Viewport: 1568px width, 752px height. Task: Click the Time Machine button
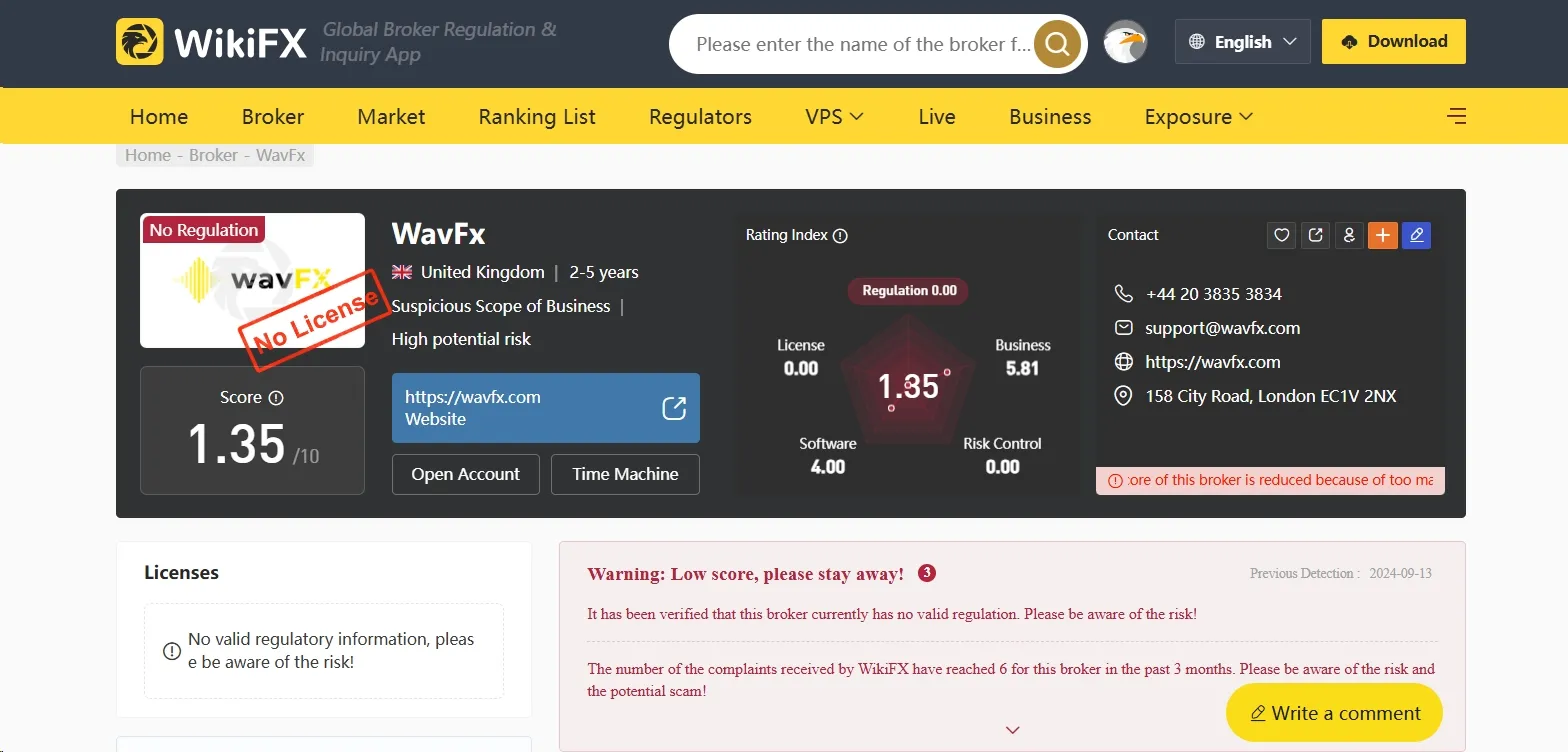tap(625, 474)
